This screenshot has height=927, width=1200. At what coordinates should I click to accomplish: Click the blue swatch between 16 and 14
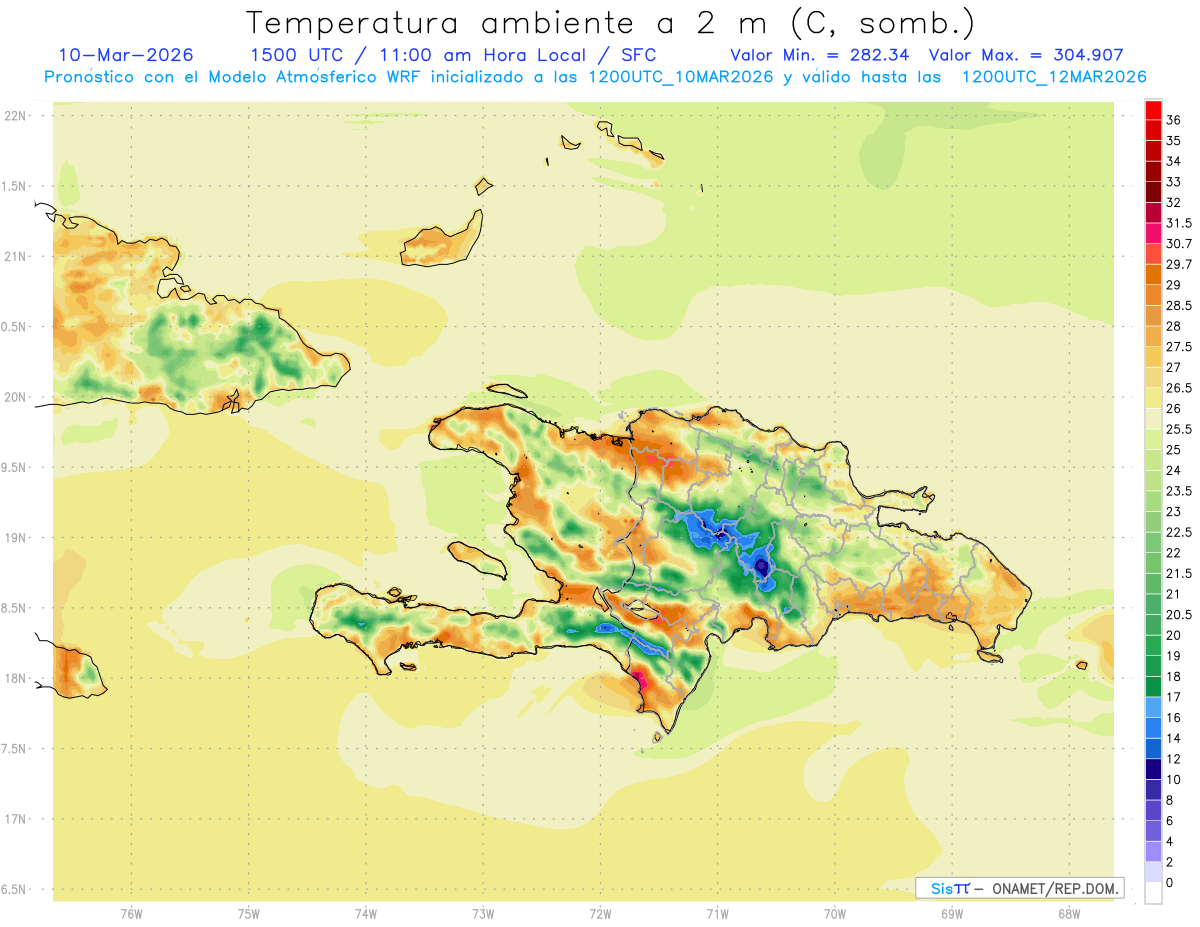pyautogui.click(x=1153, y=727)
